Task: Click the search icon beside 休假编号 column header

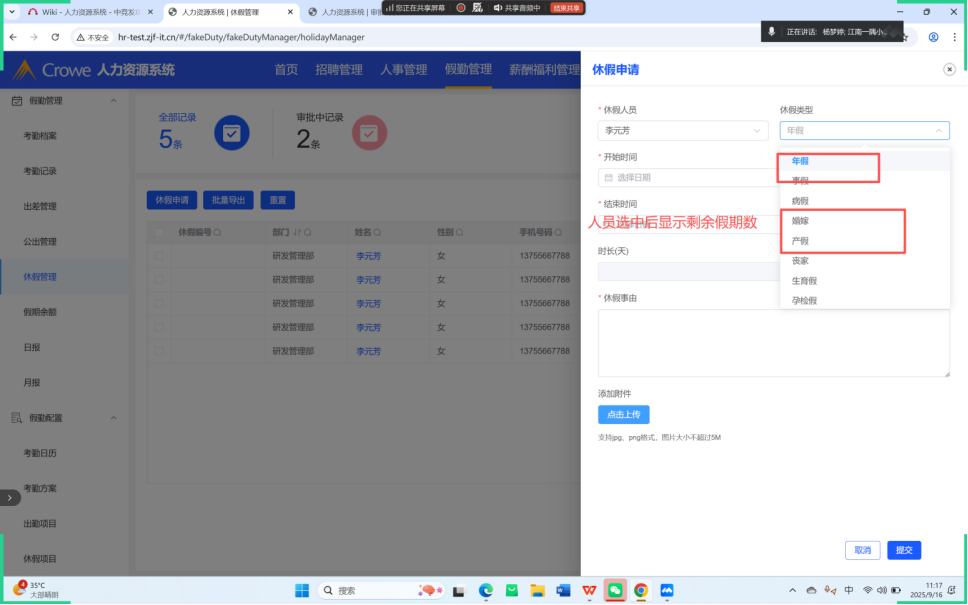Action: pyautogui.click(x=217, y=233)
